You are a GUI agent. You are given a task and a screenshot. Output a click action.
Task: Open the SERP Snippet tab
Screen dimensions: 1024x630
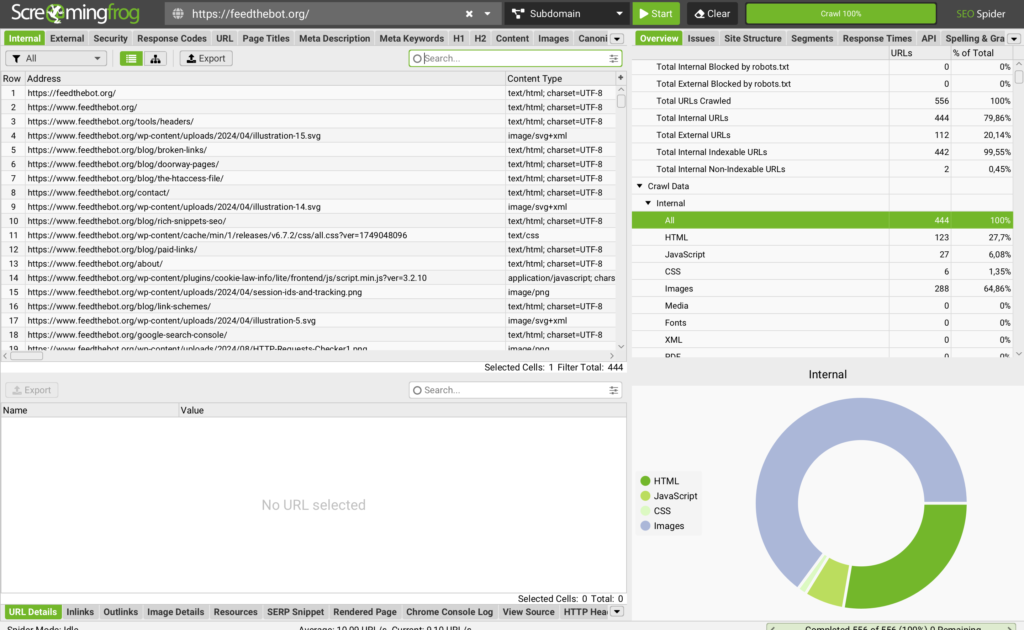point(295,612)
